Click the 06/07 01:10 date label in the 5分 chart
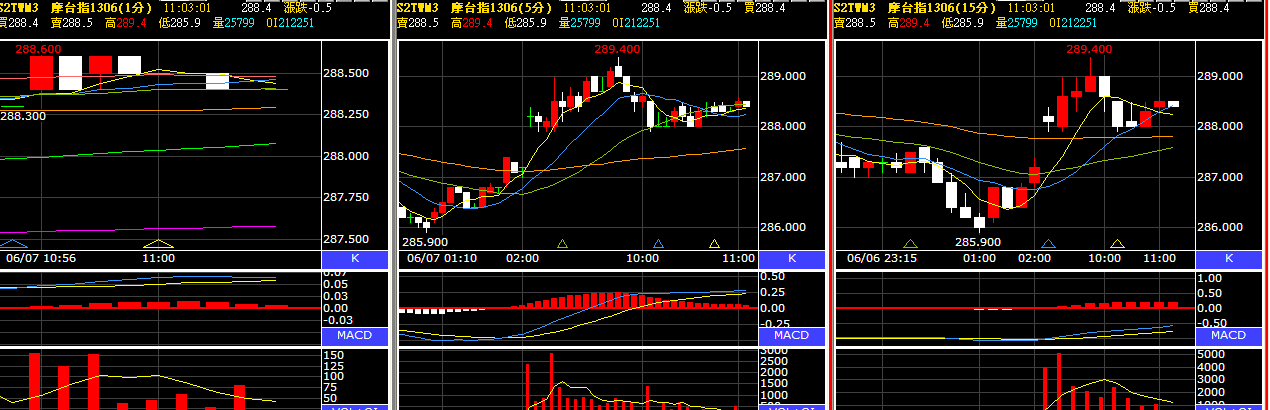 point(442,259)
